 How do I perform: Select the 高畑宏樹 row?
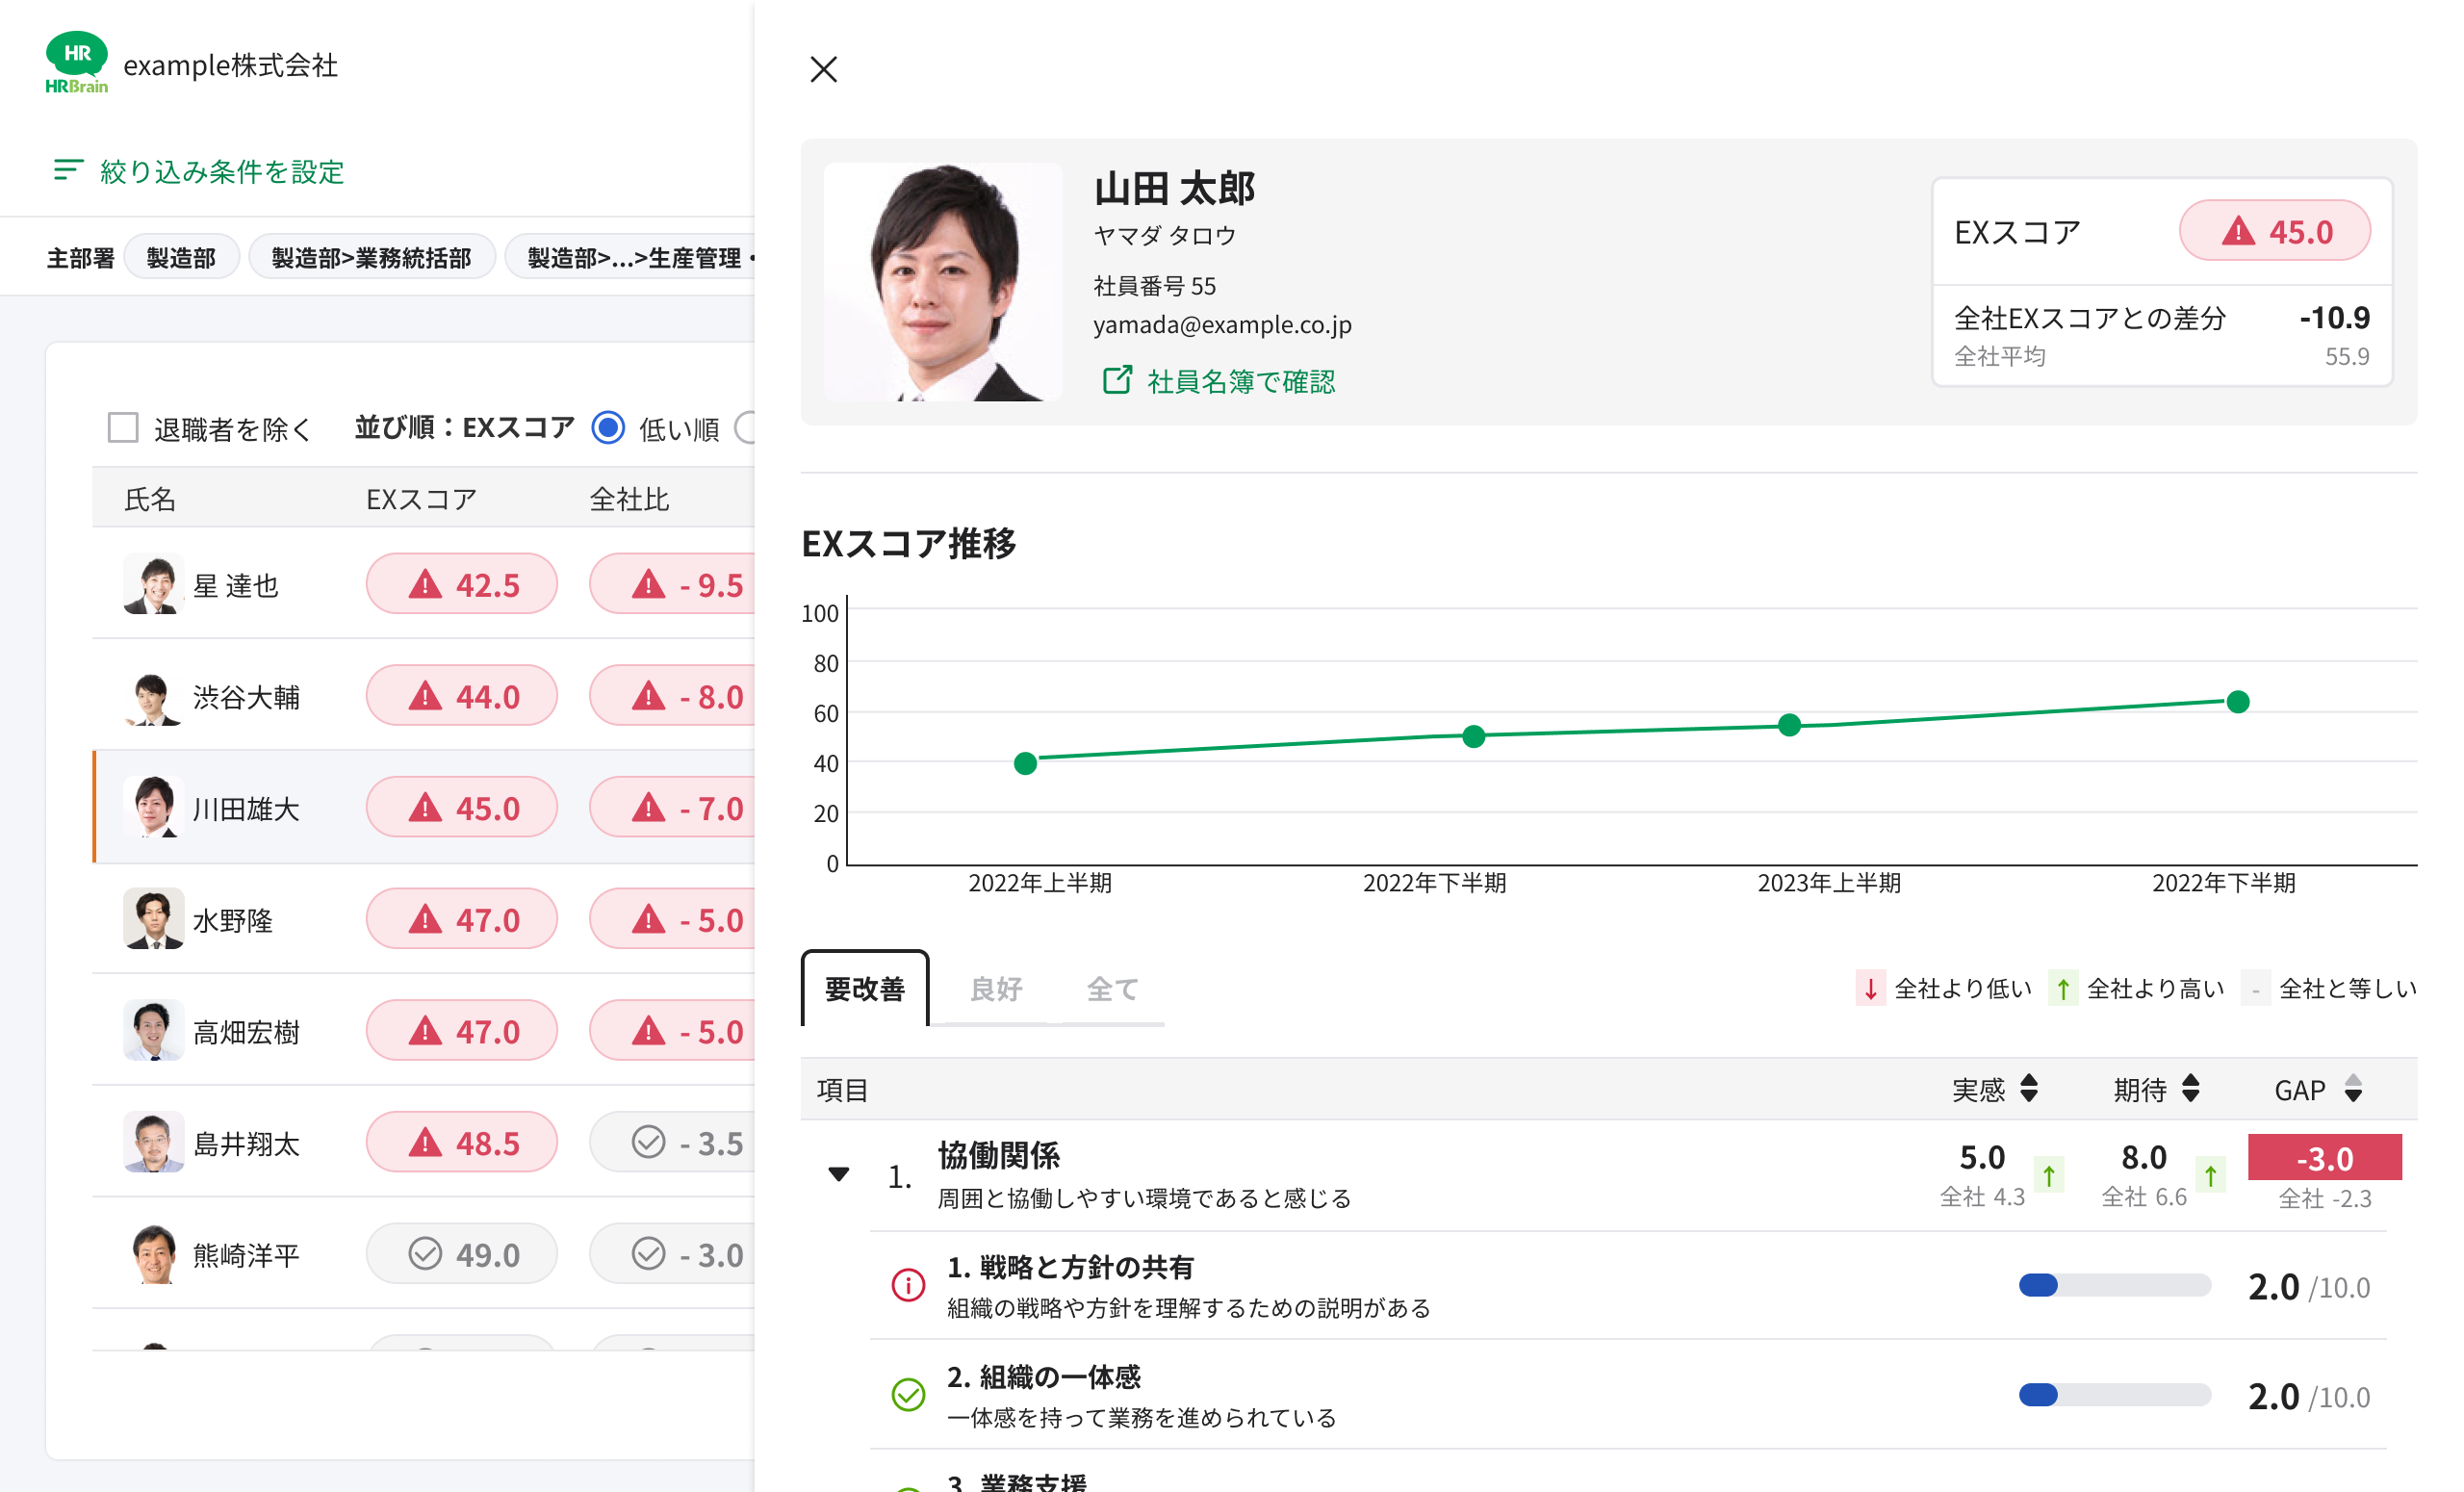423,1031
